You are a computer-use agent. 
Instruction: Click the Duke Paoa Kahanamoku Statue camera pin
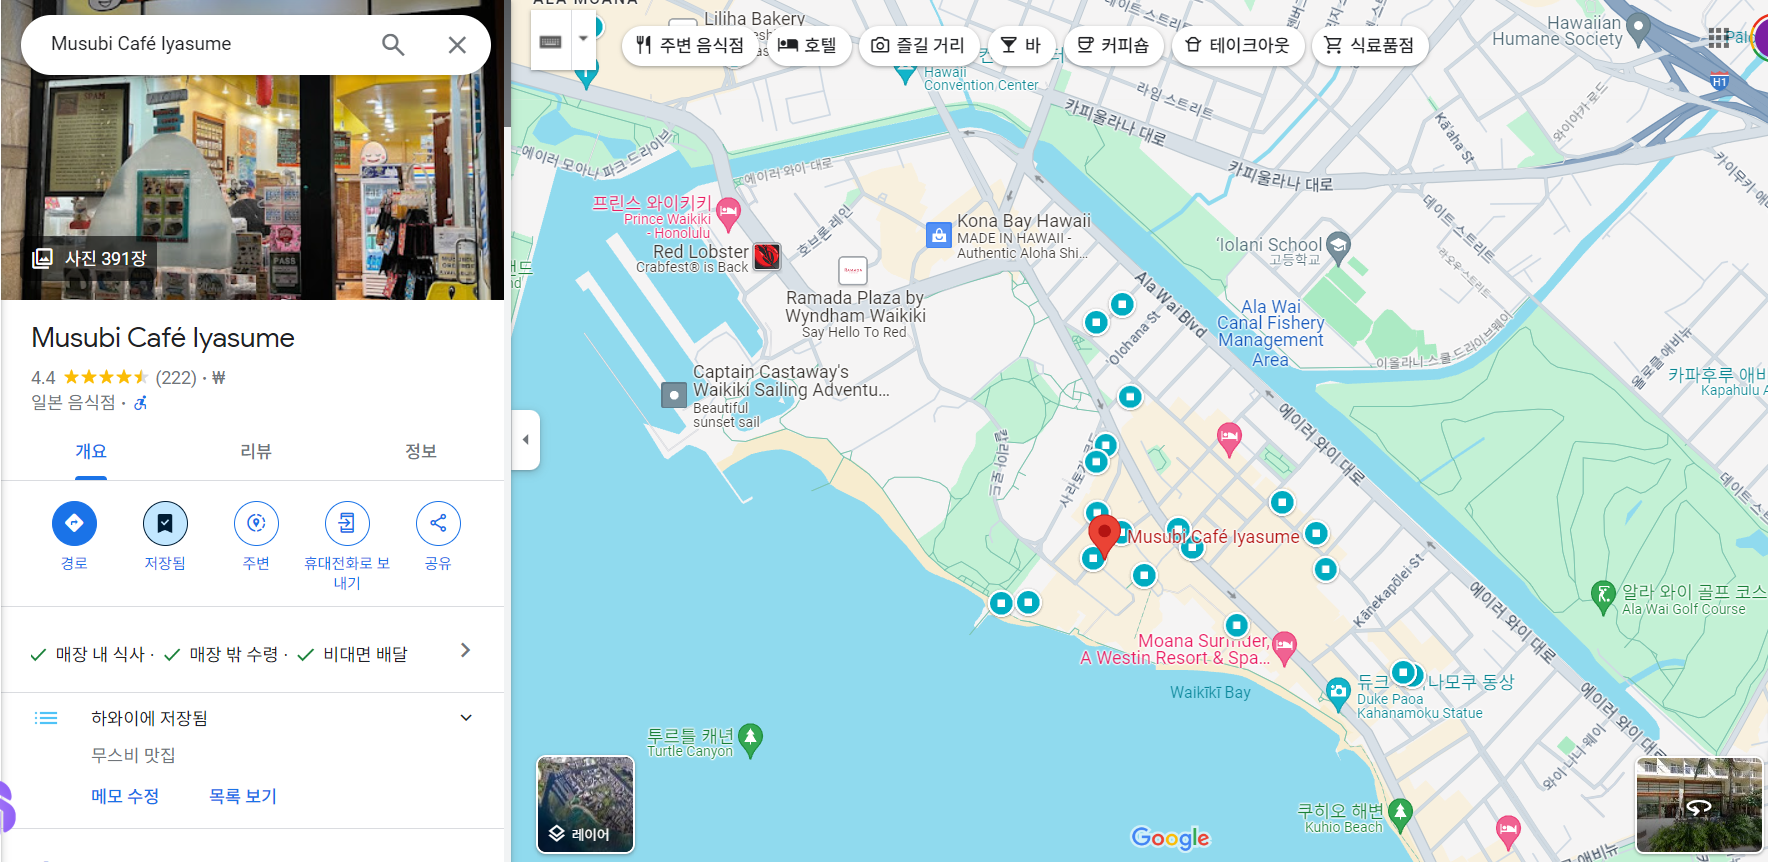(1338, 691)
